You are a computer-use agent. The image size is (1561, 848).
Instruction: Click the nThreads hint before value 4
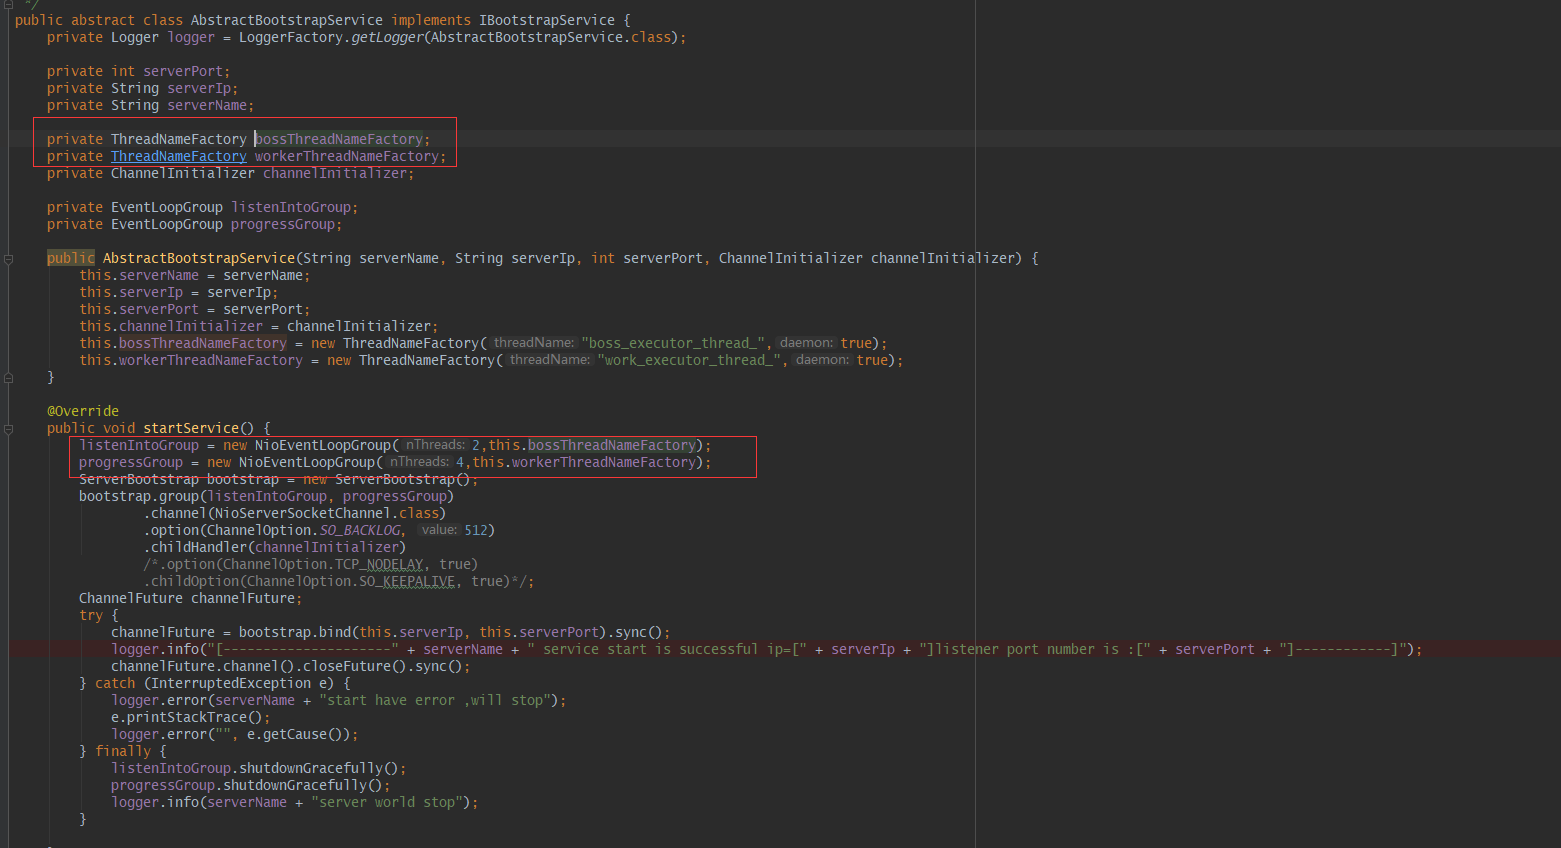(419, 462)
